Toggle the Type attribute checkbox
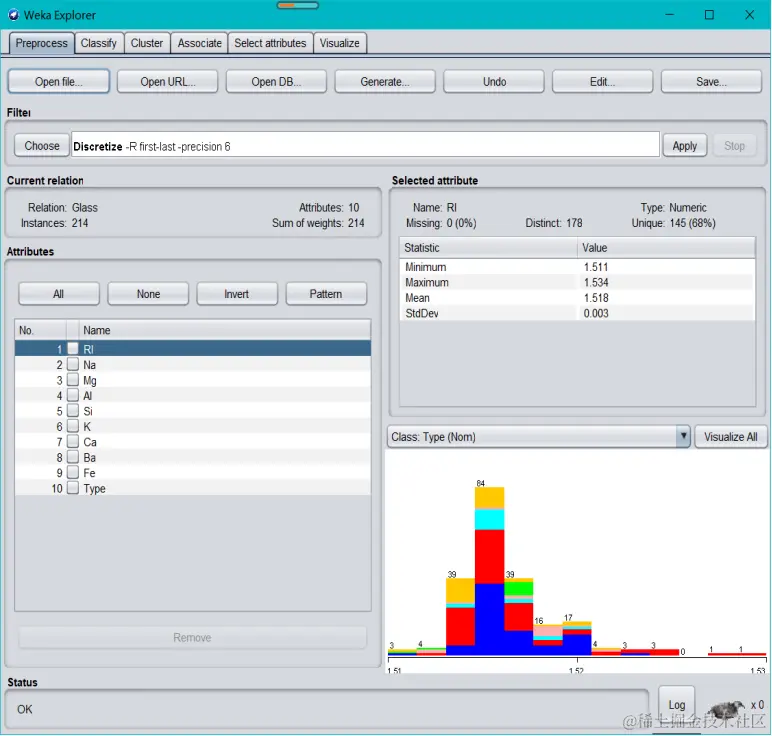 point(73,488)
